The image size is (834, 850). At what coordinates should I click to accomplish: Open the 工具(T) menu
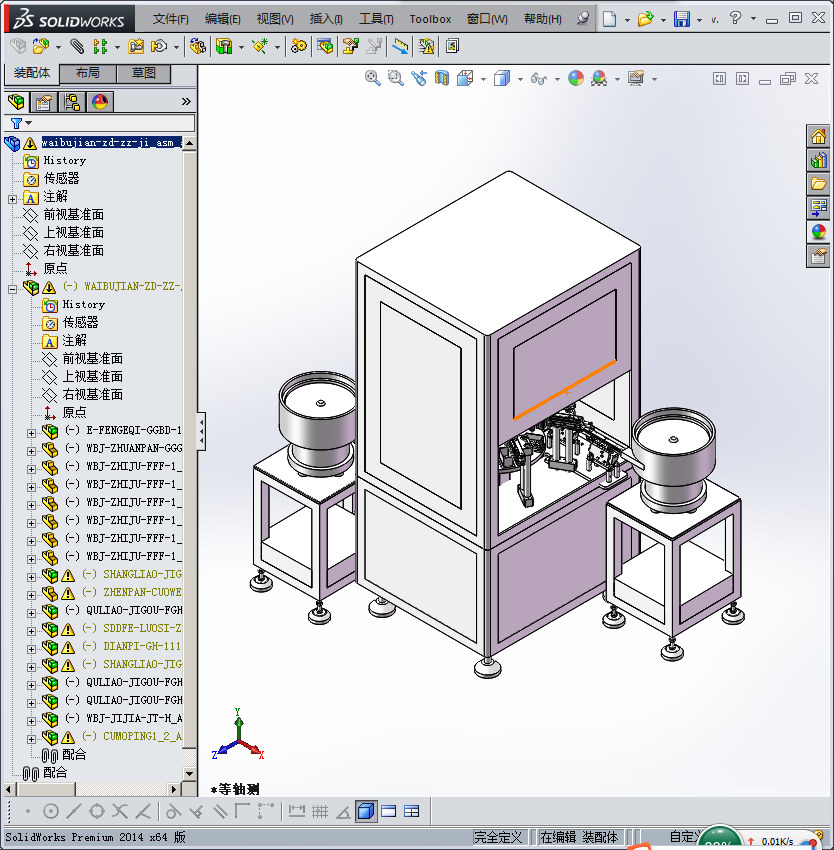point(376,19)
